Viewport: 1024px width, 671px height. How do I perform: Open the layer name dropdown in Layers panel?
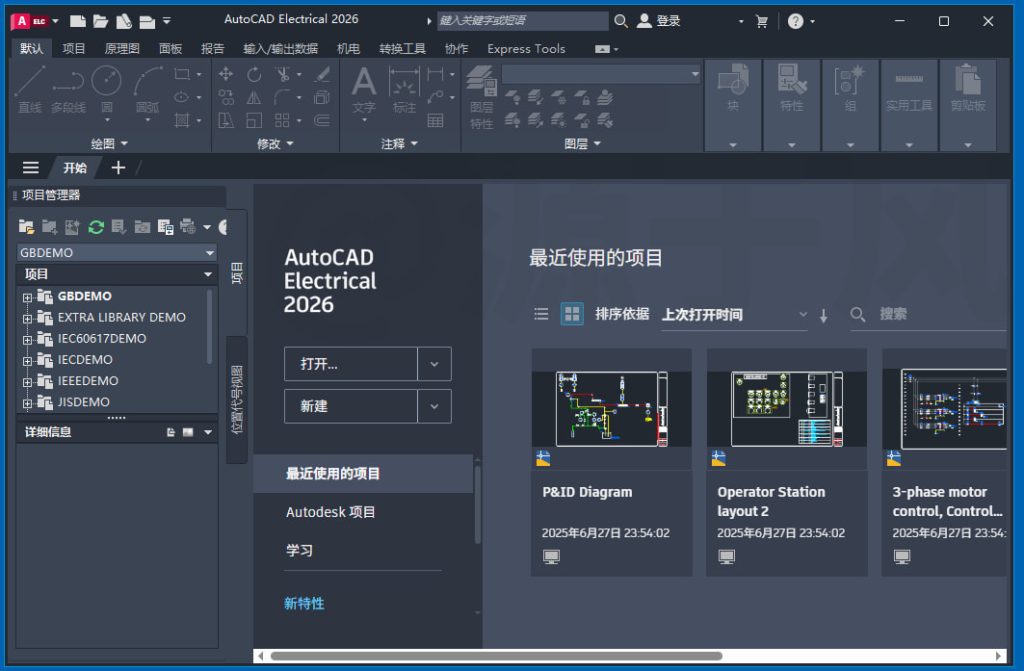[x=601, y=74]
